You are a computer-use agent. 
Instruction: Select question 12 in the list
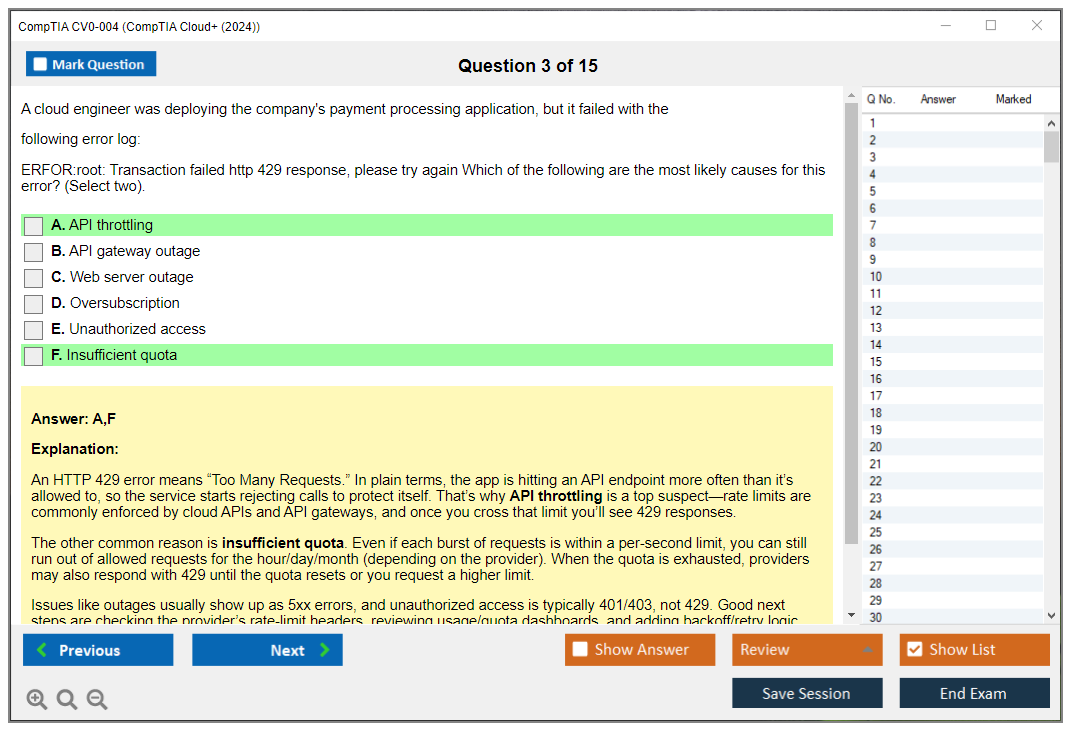[x=876, y=311]
